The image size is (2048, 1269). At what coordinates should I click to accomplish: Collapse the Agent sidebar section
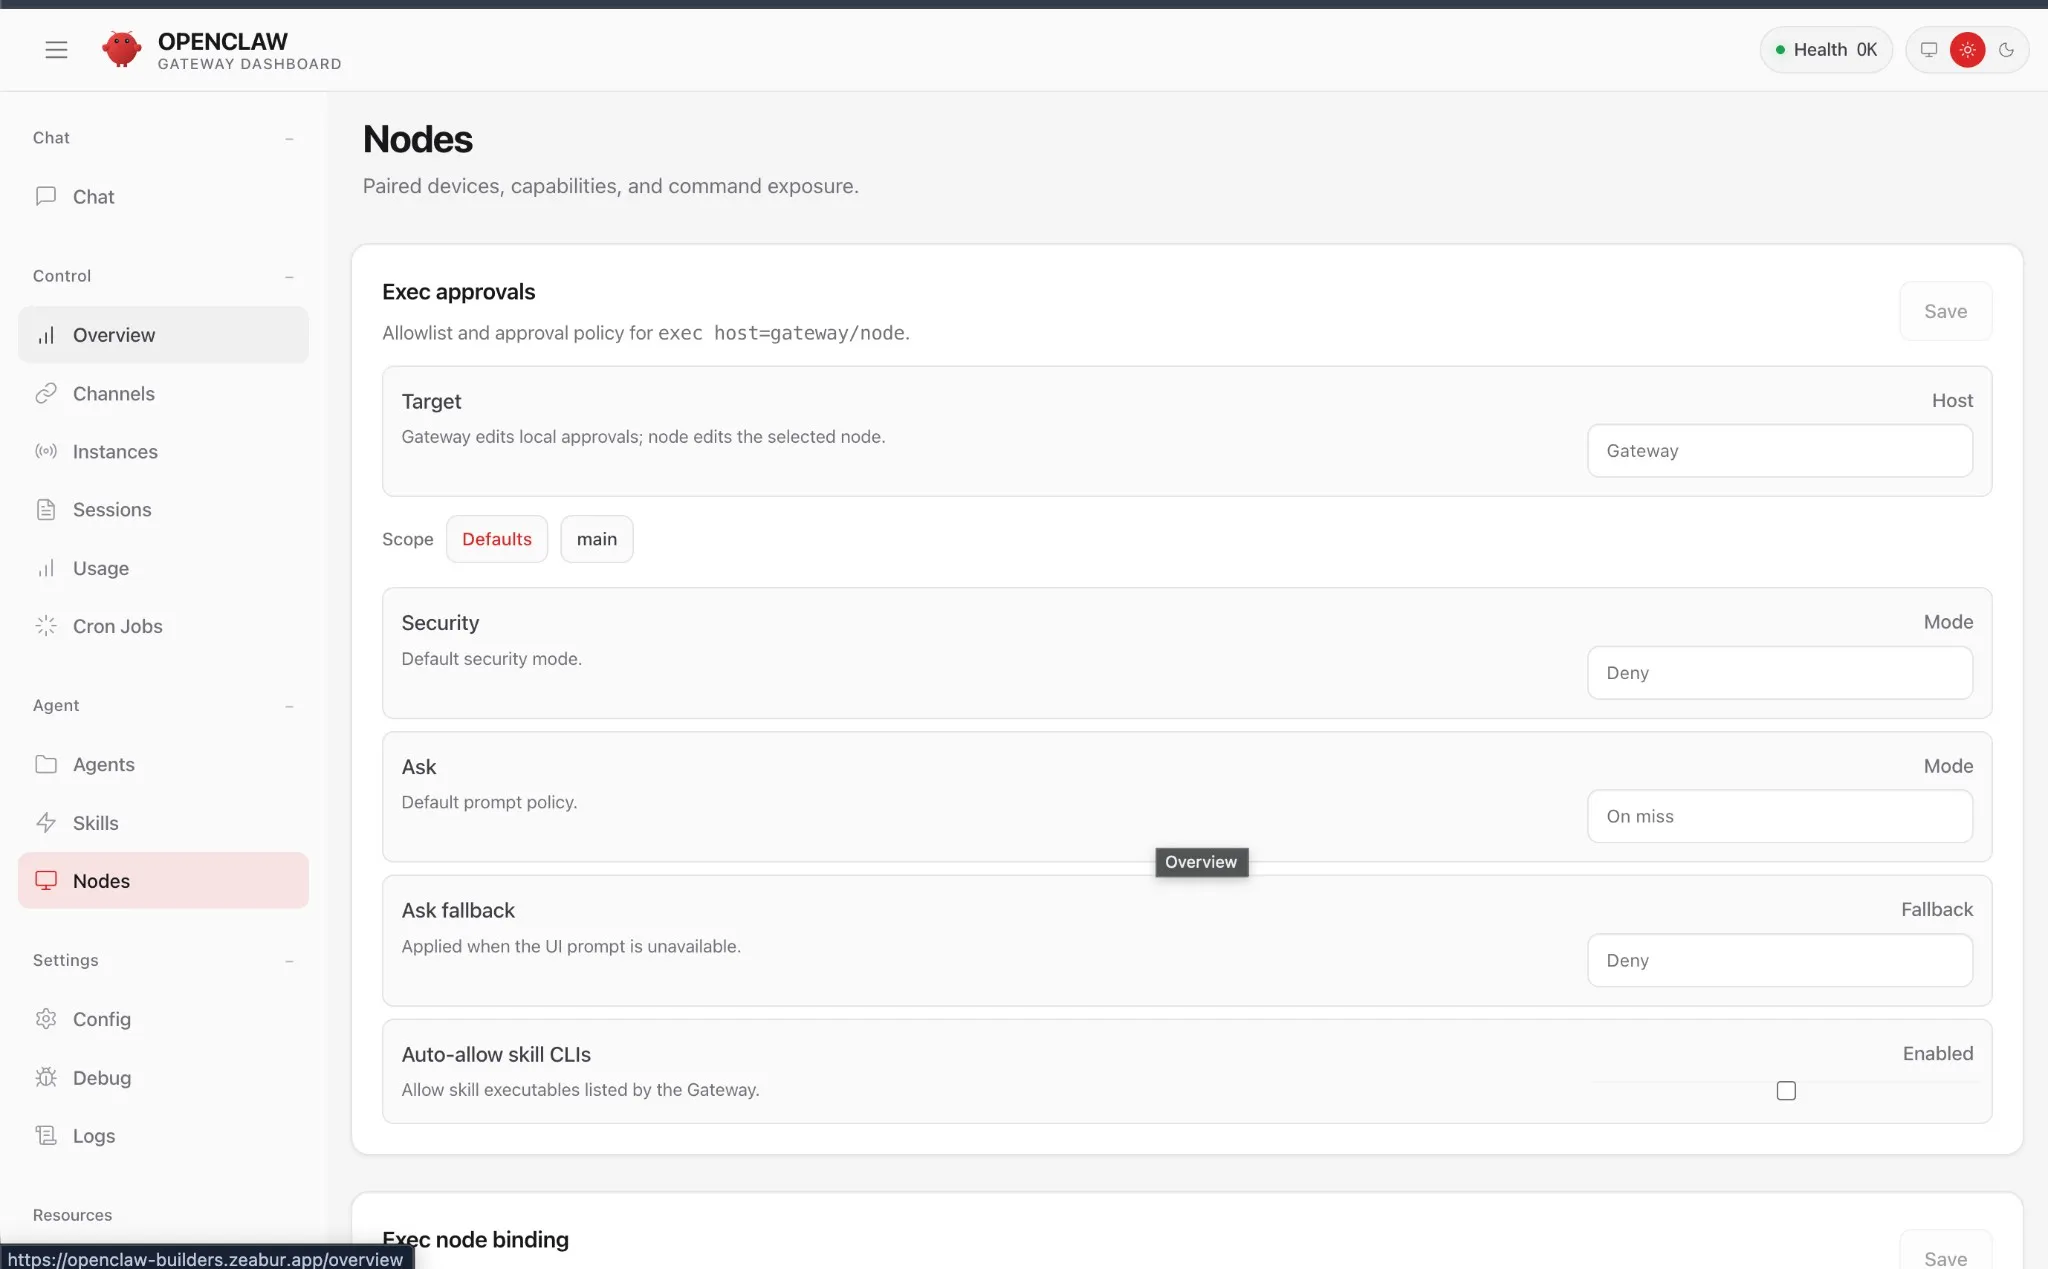point(289,707)
